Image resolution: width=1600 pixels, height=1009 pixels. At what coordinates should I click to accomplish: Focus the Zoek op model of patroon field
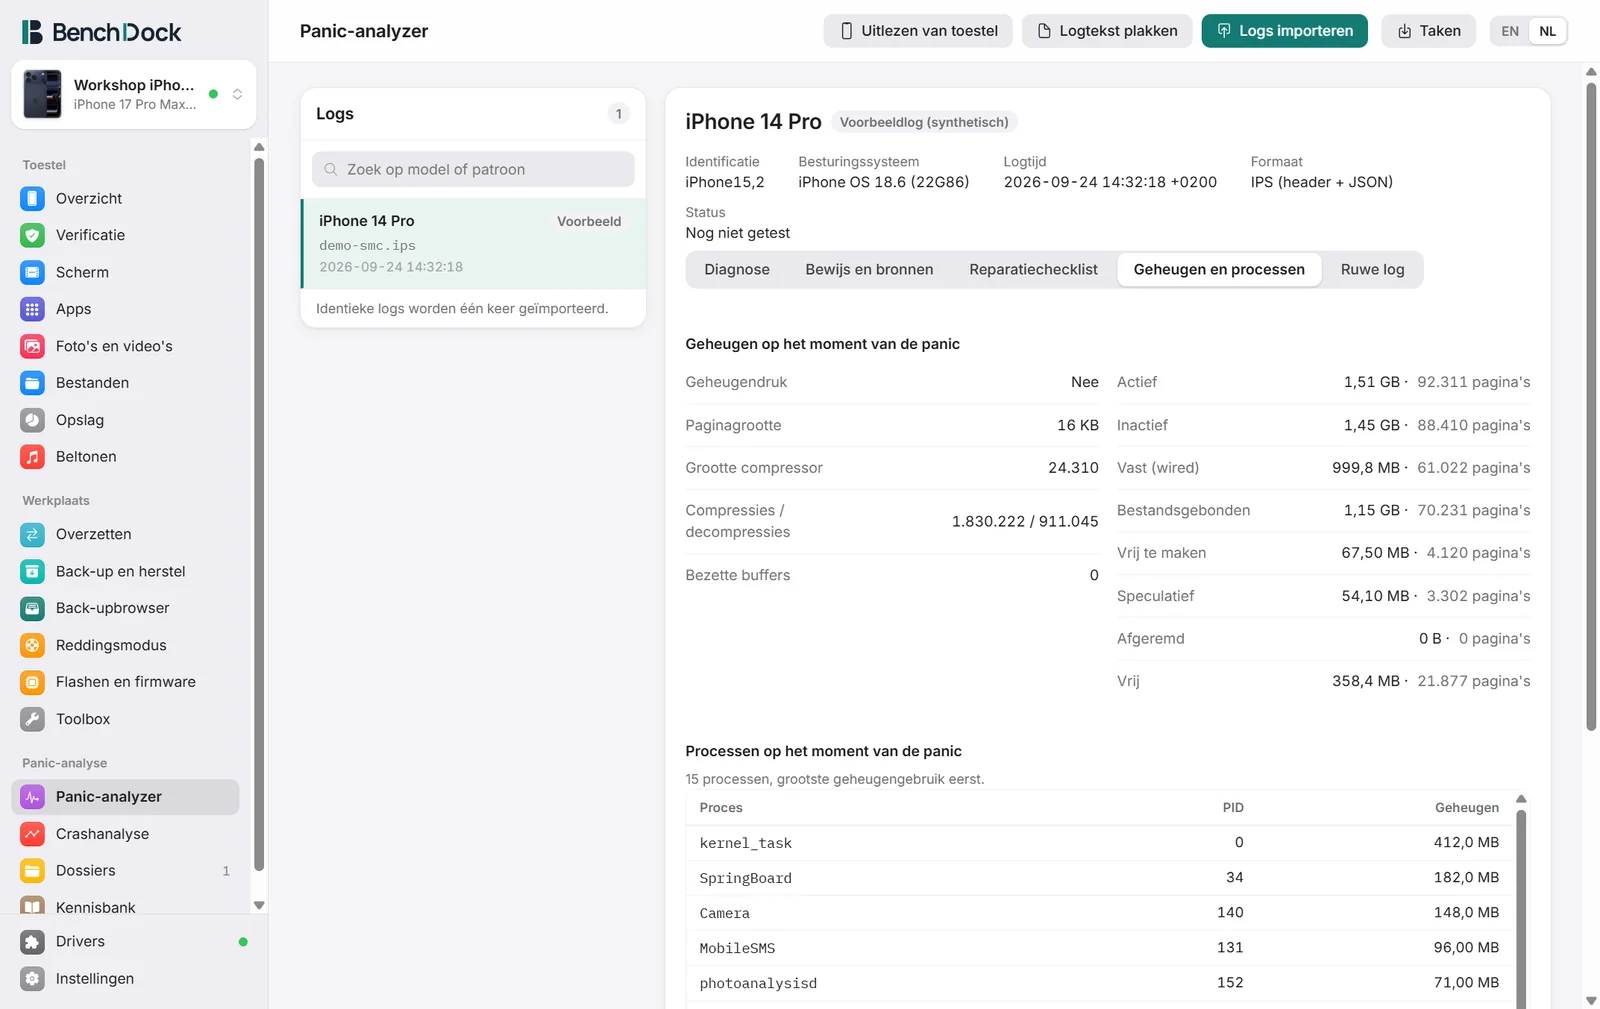click(x=473, y=170)
